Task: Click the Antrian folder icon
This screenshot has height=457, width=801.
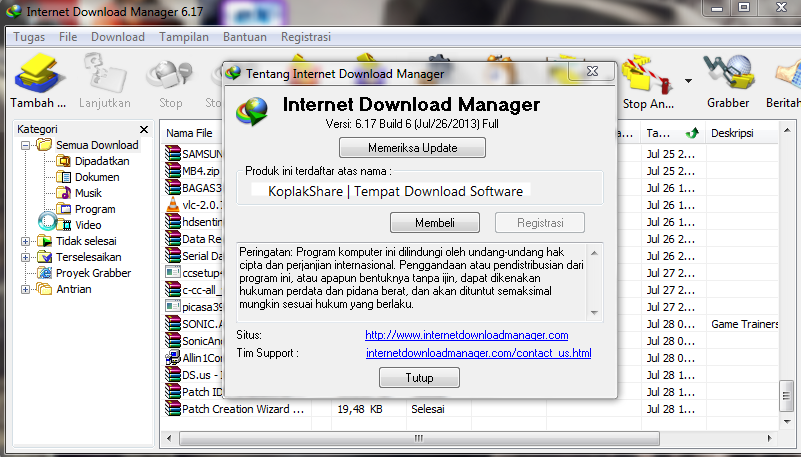Action: 44,289
